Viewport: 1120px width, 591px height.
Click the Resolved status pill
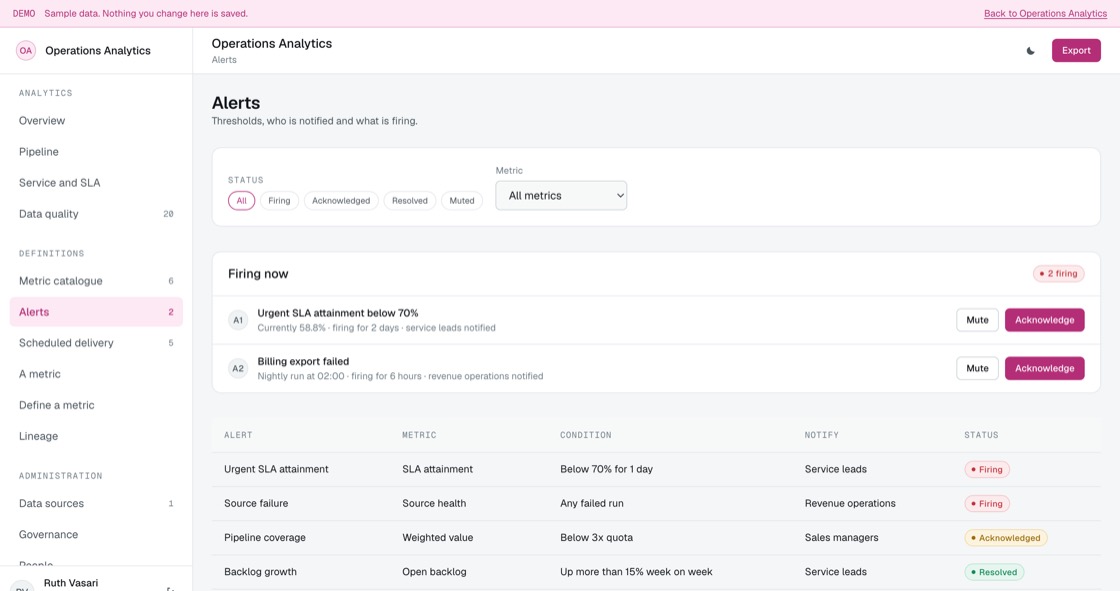994,572
